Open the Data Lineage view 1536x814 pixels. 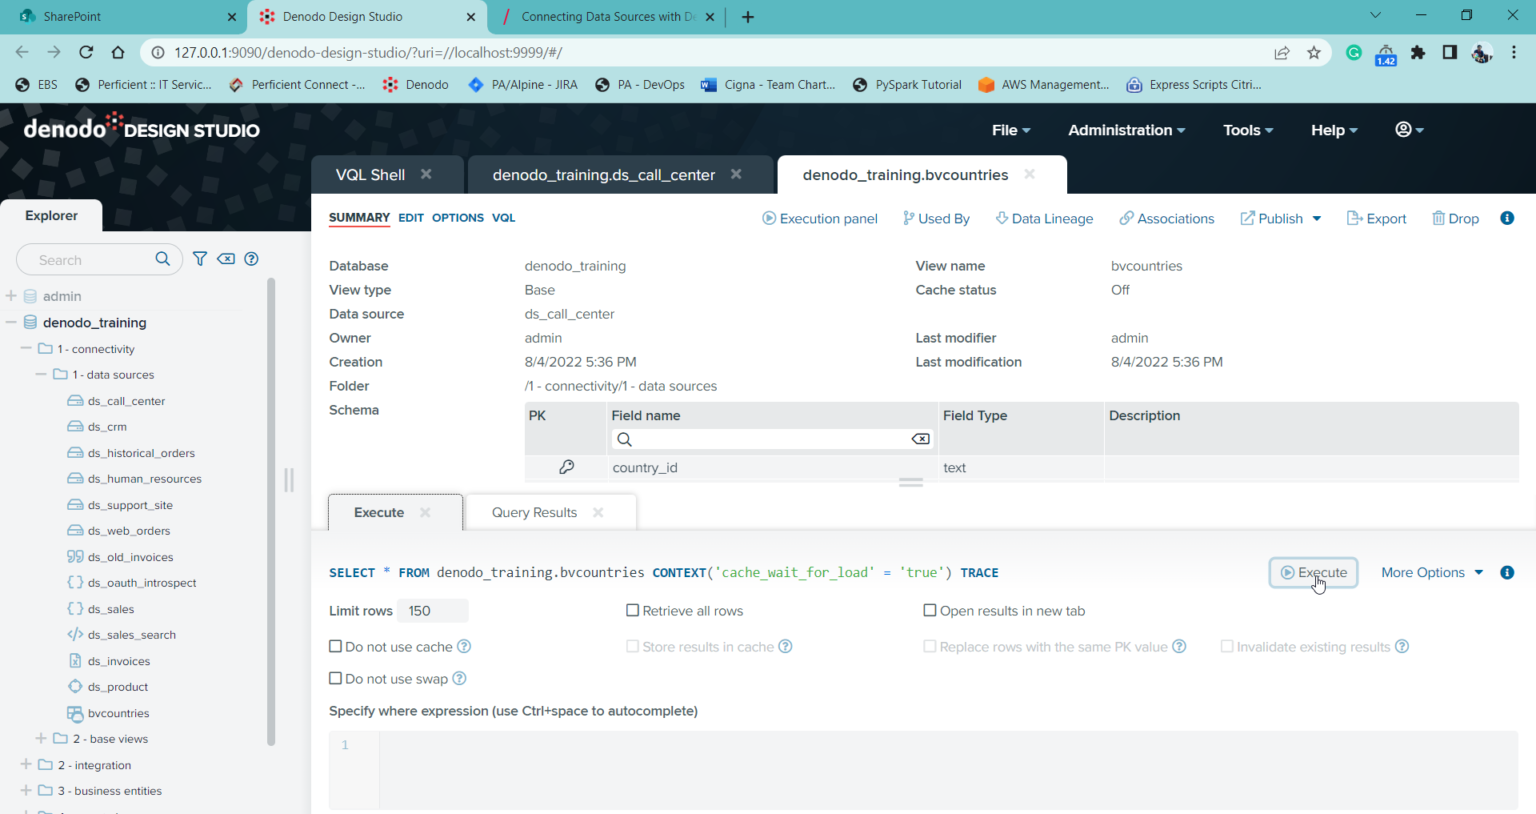pyautogui.click(x=1044, y=218)
